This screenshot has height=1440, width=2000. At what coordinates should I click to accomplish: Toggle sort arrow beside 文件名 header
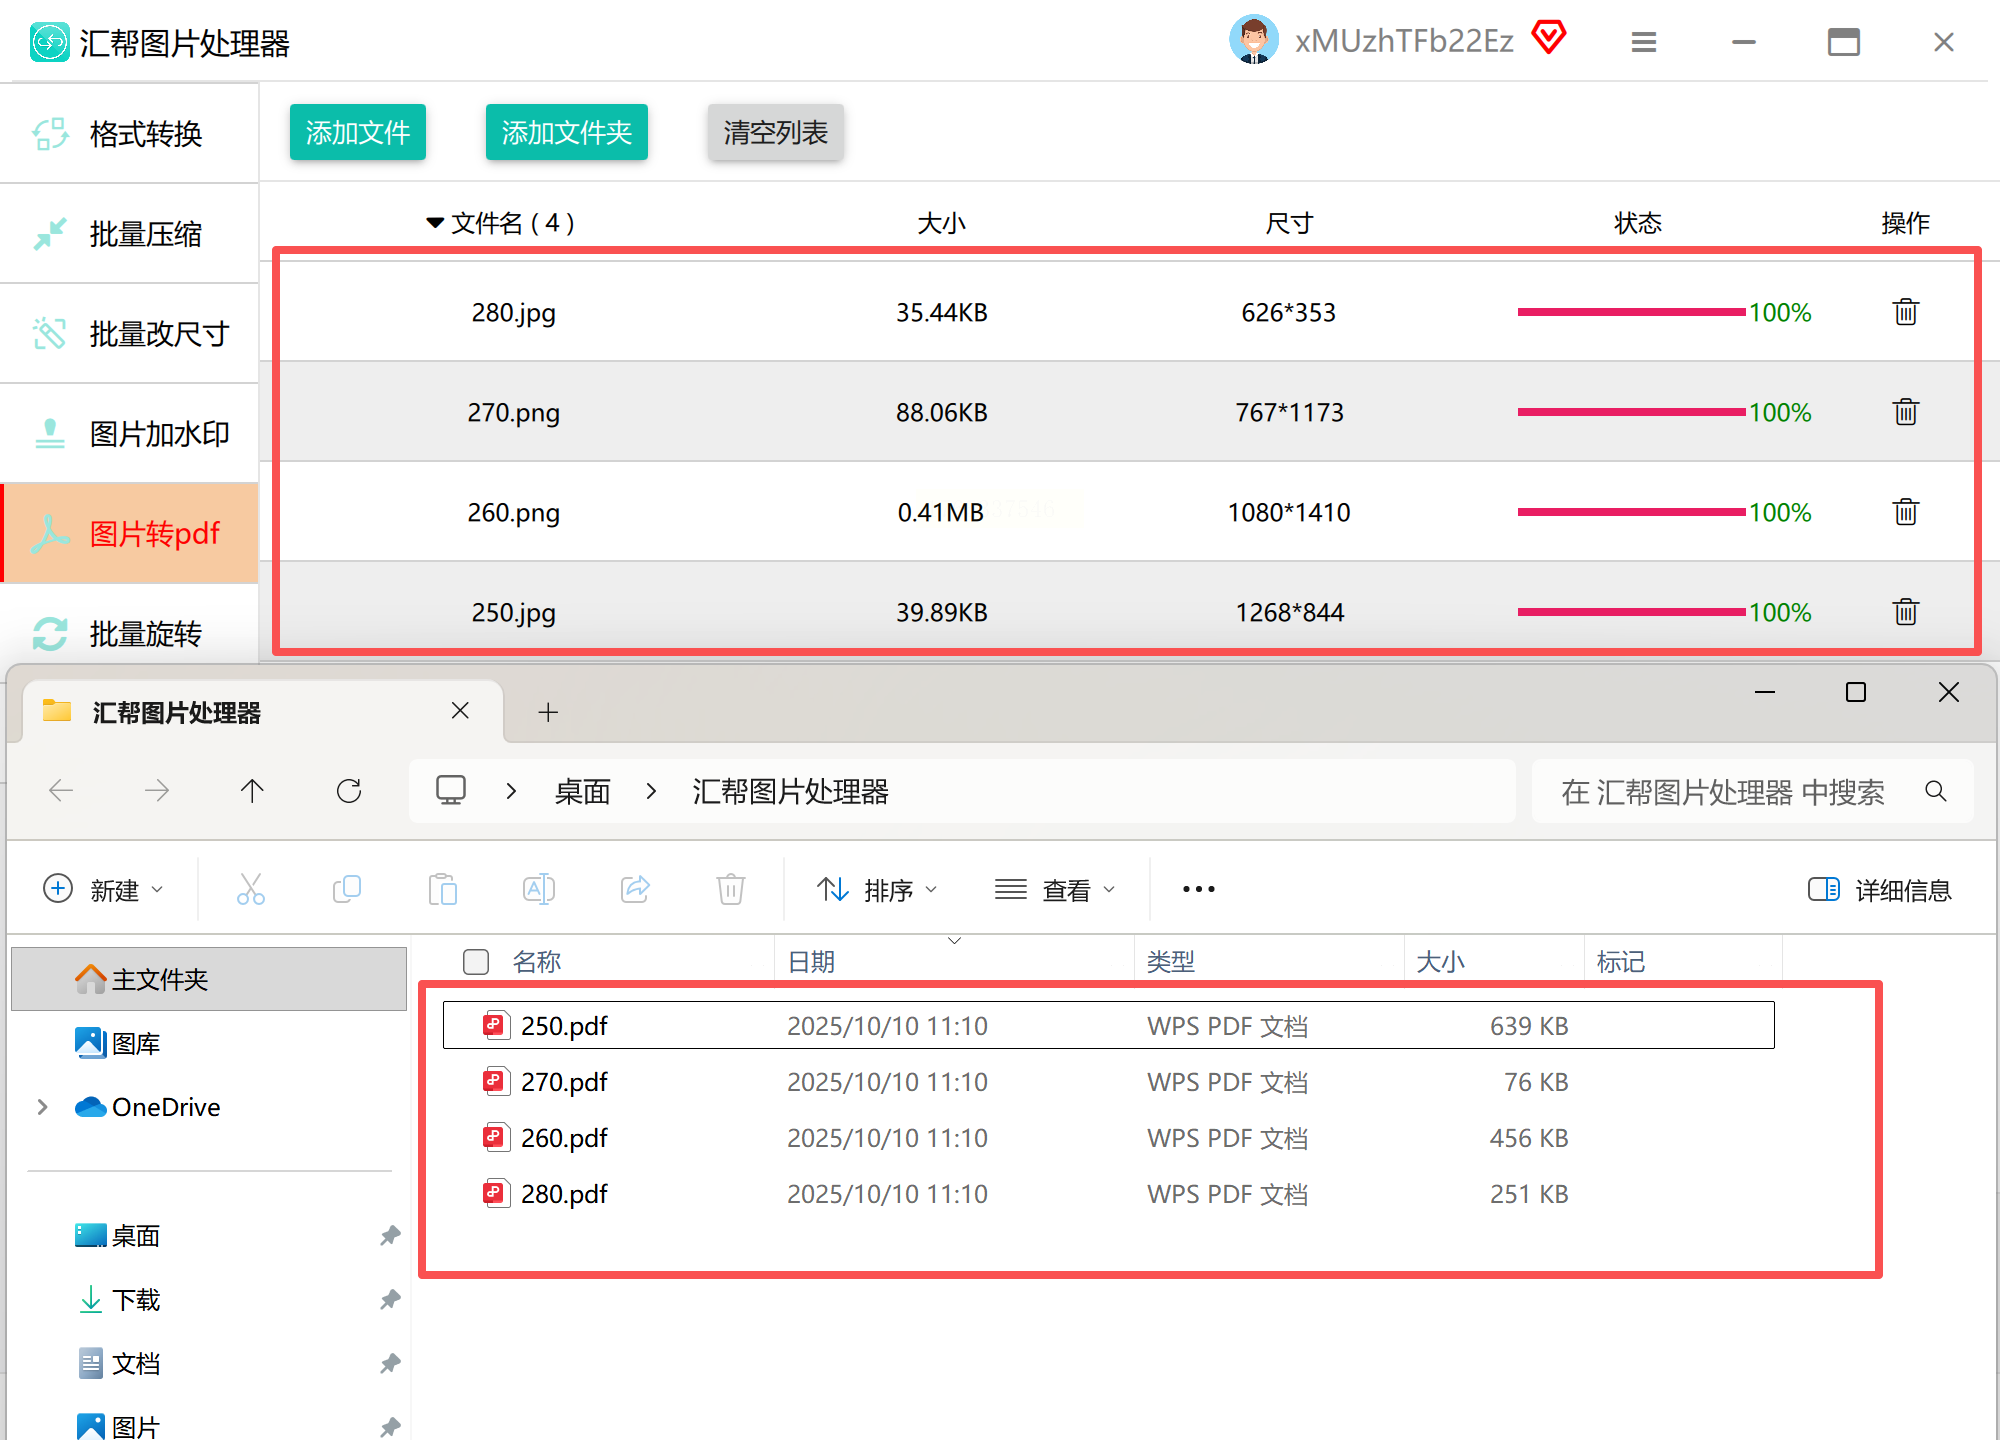pyautogui.click(x=435, y=222)
